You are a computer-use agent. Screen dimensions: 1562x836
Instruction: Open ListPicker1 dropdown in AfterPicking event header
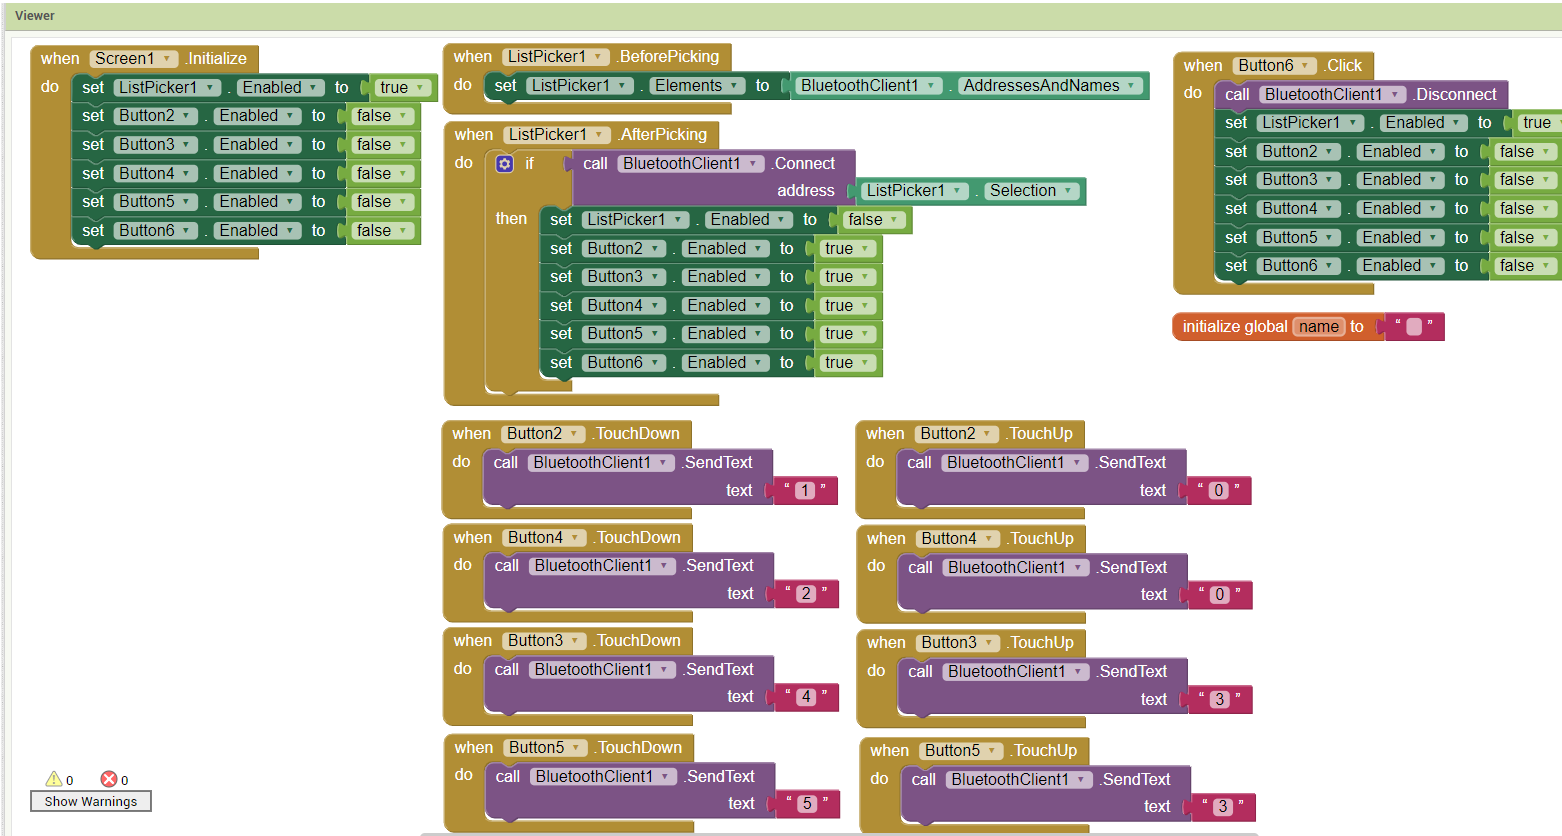(557, 134)
